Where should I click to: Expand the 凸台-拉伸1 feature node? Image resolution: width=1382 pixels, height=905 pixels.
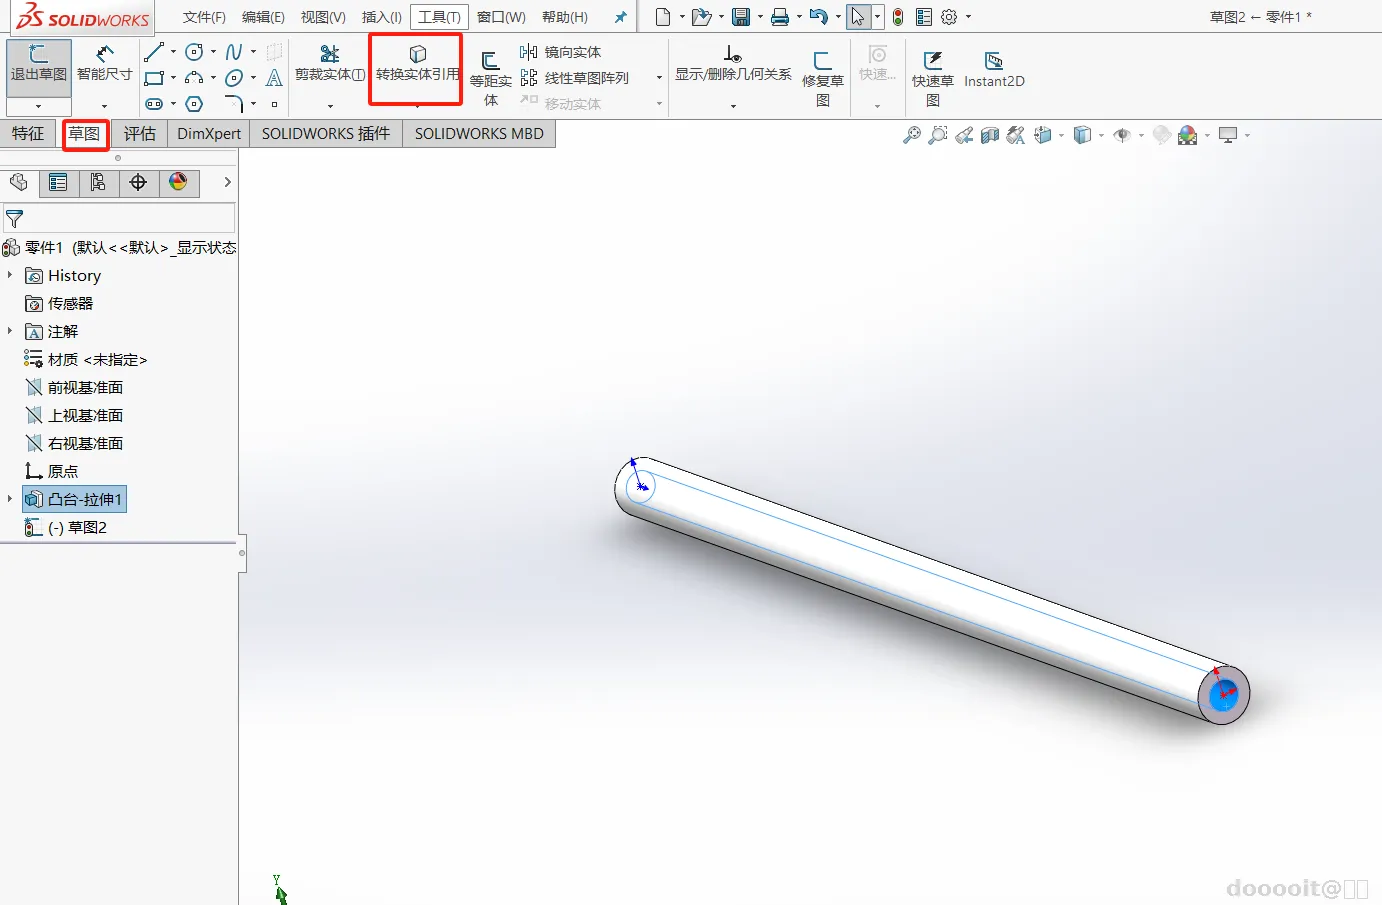pyautogui.click(x=10, y=499)
